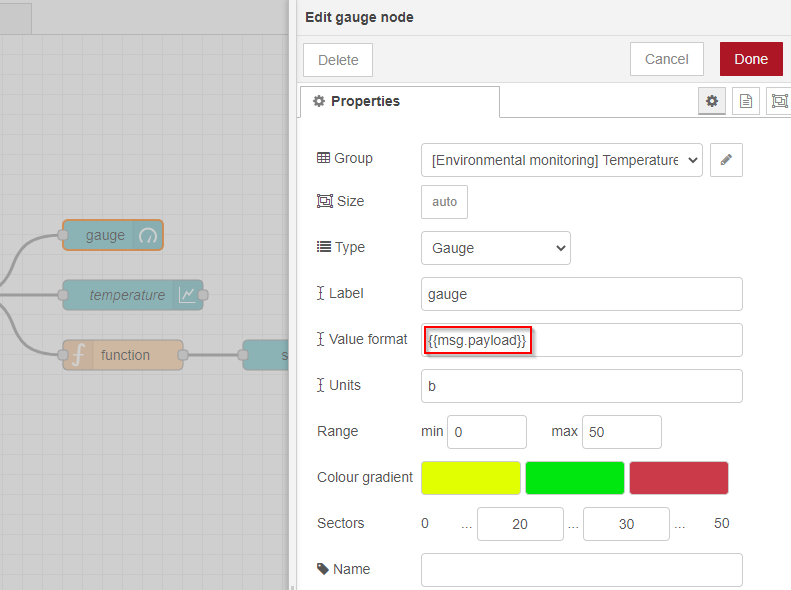This screenshot has width=791, height=590.
Task: Open the node properties gear icon tab
Action: pos(711,101)
